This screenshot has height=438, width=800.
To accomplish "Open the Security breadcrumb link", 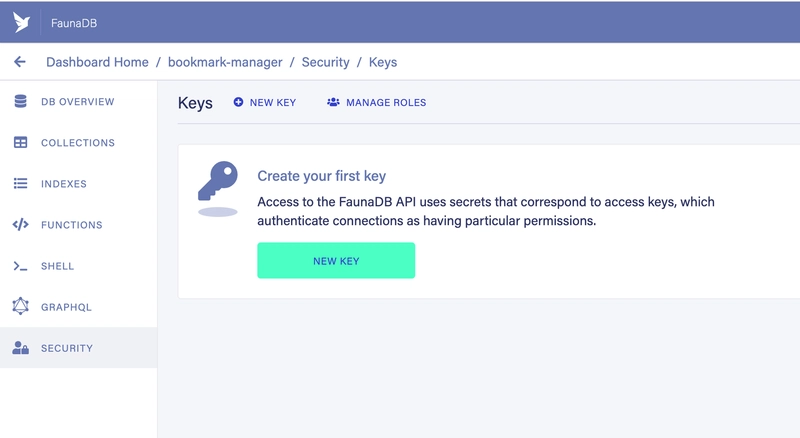I will (326, 62).
